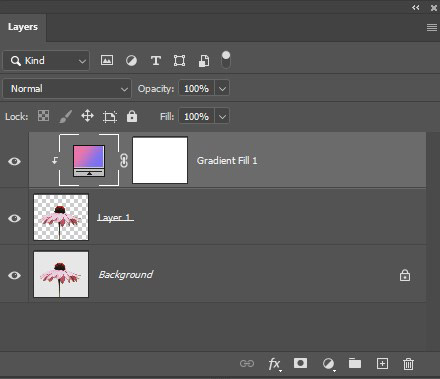The image size is (440, 379).
Task: Prevent auto-nesting into artboards lock icon
Action: [110, 116]
